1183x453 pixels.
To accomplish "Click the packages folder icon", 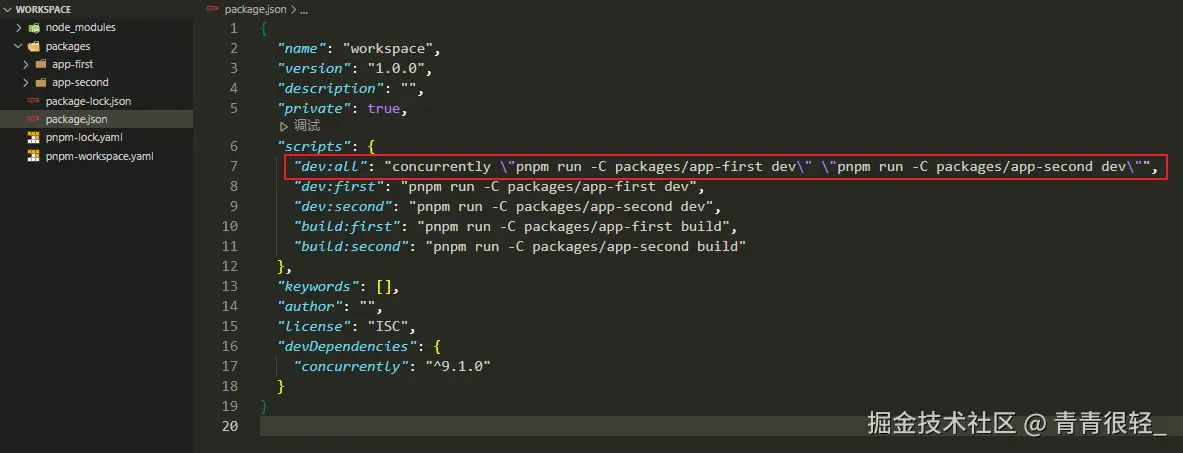I will (x=34, y=46).
